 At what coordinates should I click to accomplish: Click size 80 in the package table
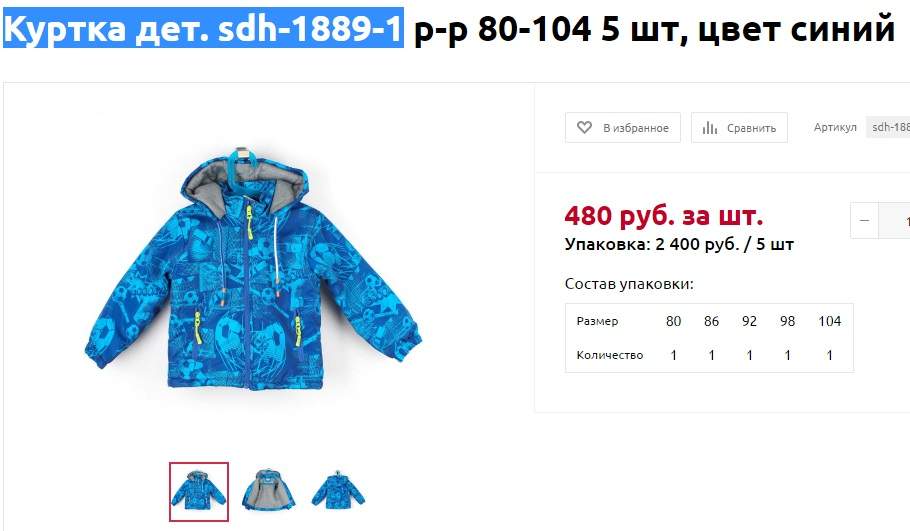point(673,321)
